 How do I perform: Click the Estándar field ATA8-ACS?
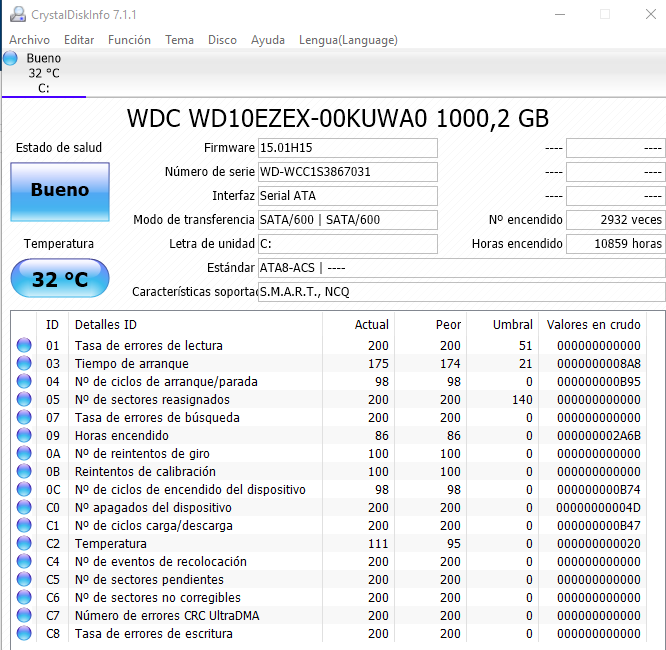(x=462, y=268)
